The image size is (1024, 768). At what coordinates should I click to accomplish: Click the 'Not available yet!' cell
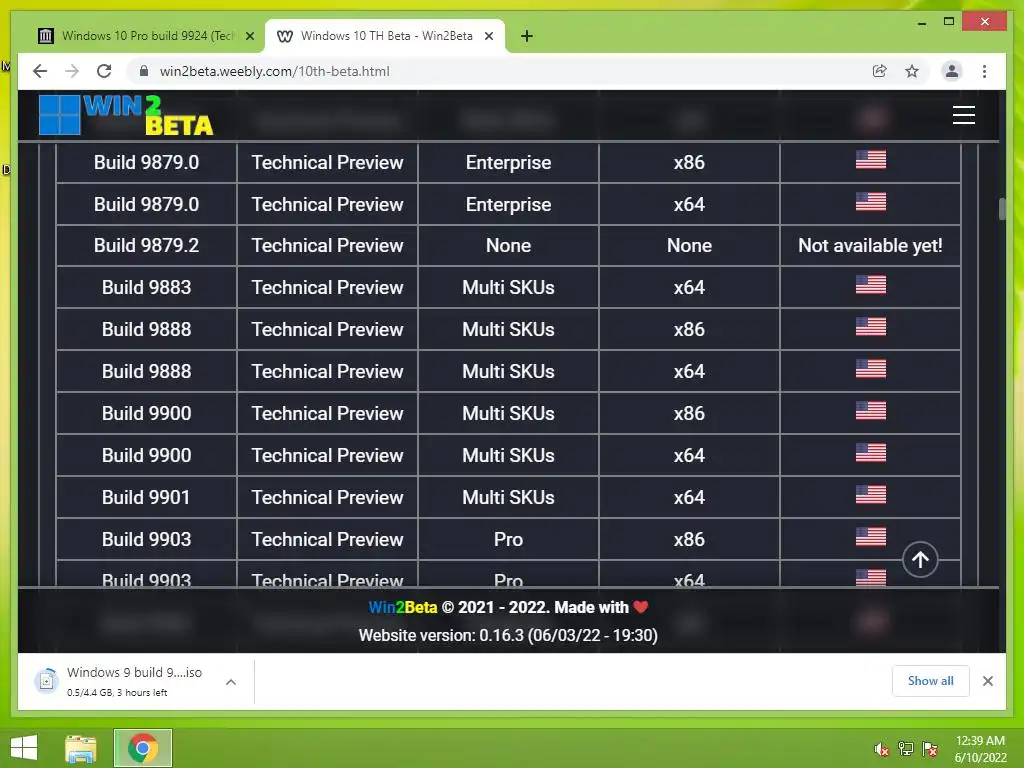870,246
